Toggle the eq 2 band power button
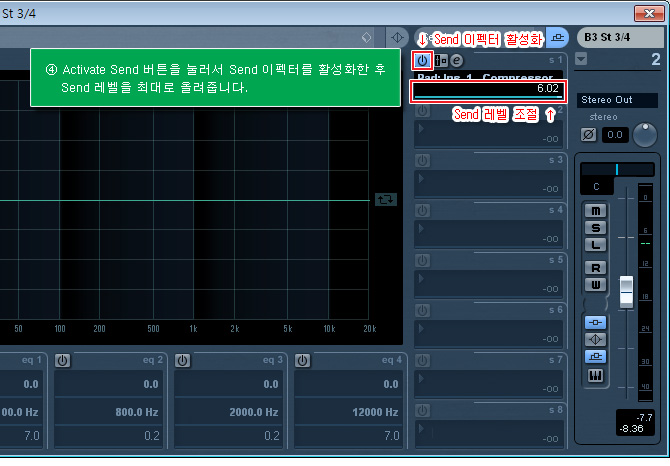The image size is (670, 466). (62, 361)
